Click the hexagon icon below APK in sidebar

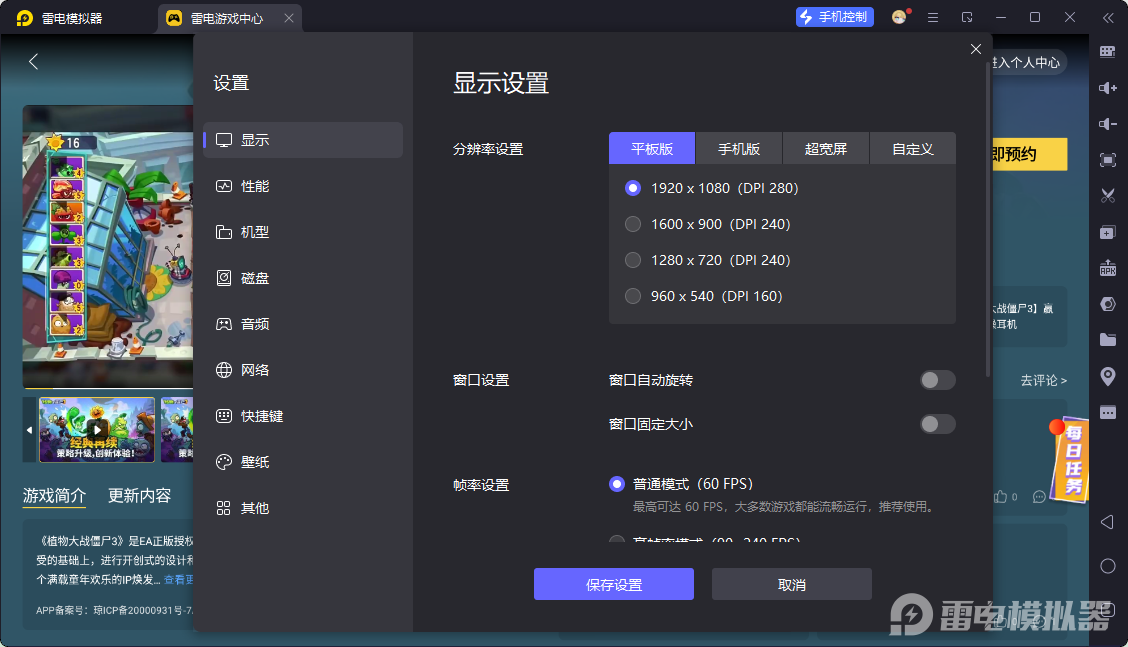[x=1108, y=304]
